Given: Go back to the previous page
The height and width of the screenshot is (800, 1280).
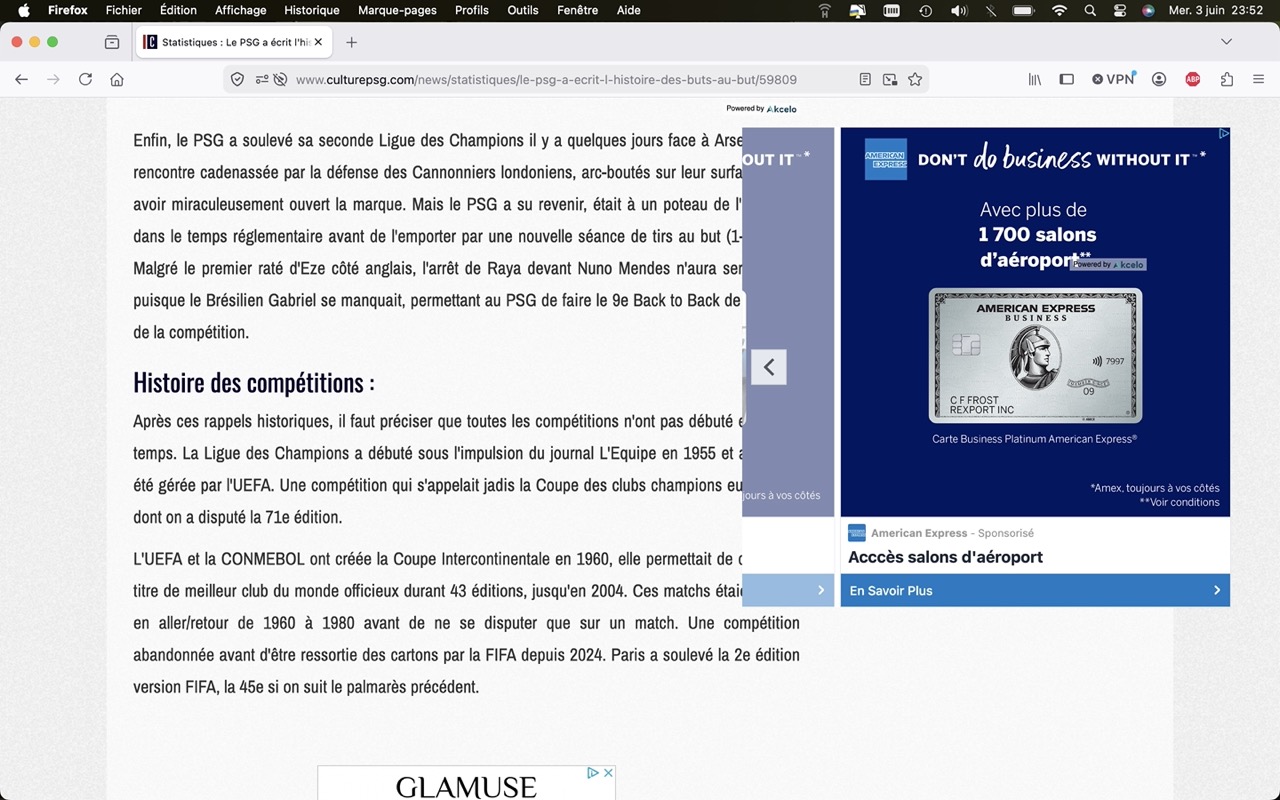Looking at the screenshot, I should tap(21, 80).
